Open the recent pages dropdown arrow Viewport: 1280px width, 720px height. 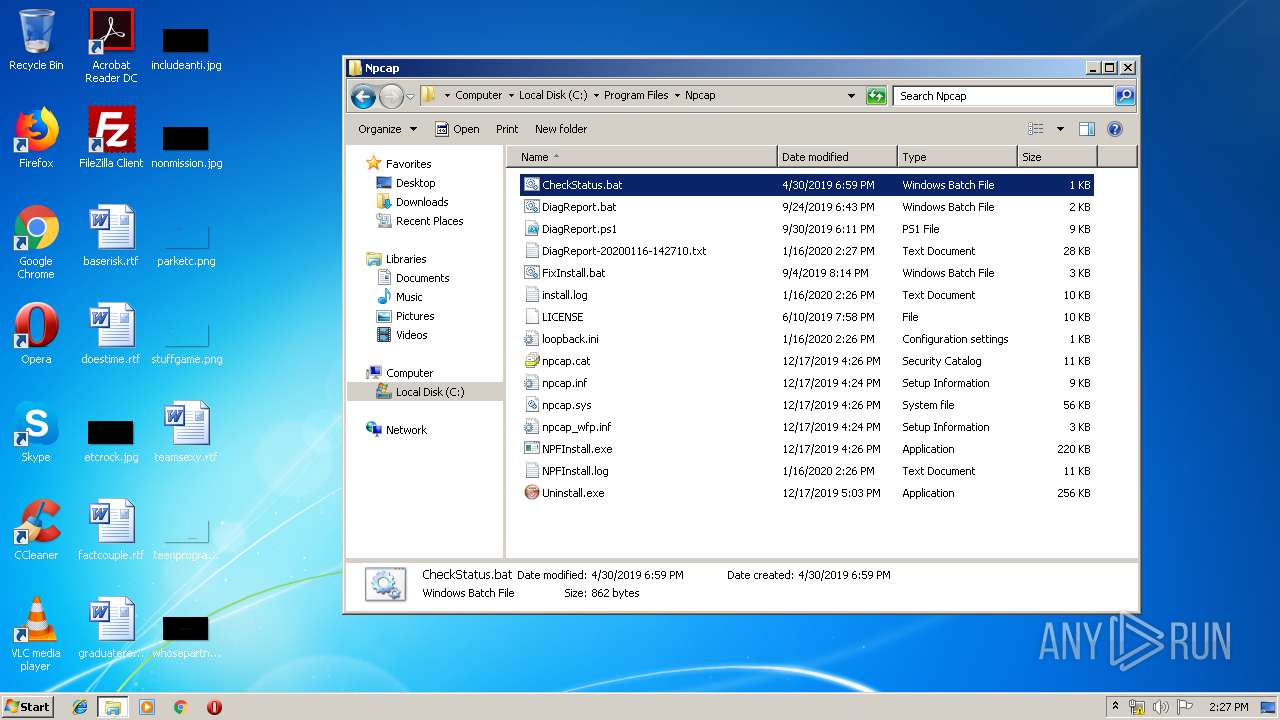(x=410, y=97)
